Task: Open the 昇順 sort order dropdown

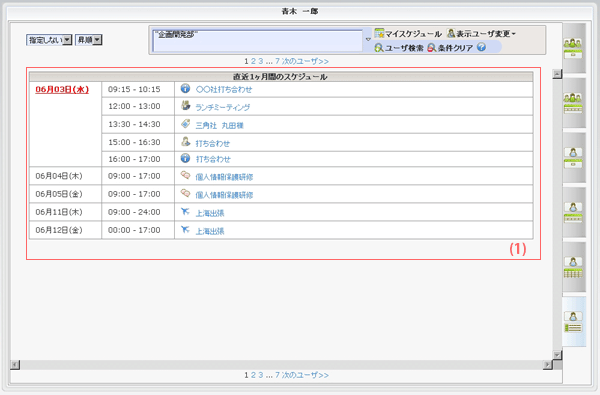Action: 88,40
